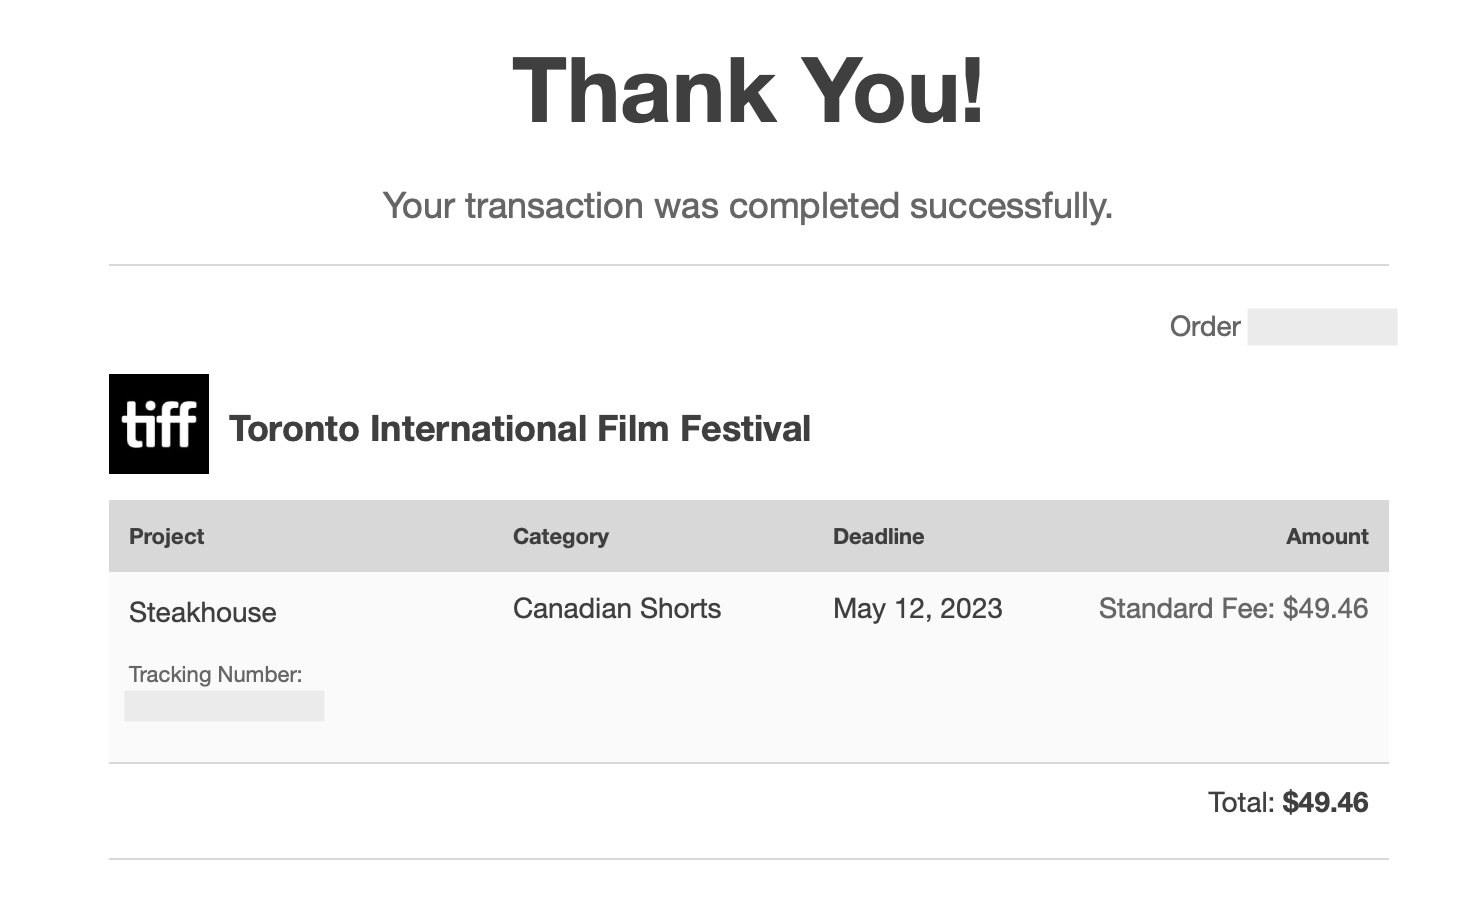Click the transaction completed successfully message
This screenshot has width=1470, height=912.
(x=748, y=206)
